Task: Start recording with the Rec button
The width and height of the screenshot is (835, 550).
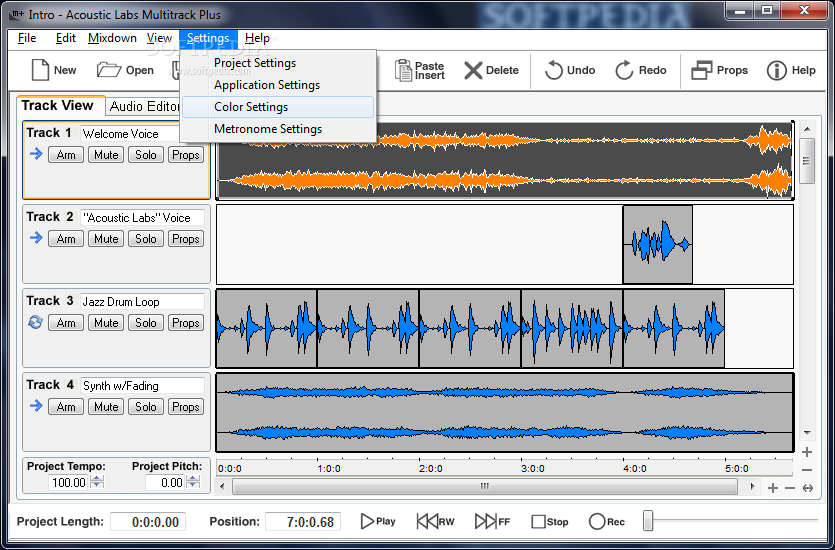Action: (x=607, y=522)
